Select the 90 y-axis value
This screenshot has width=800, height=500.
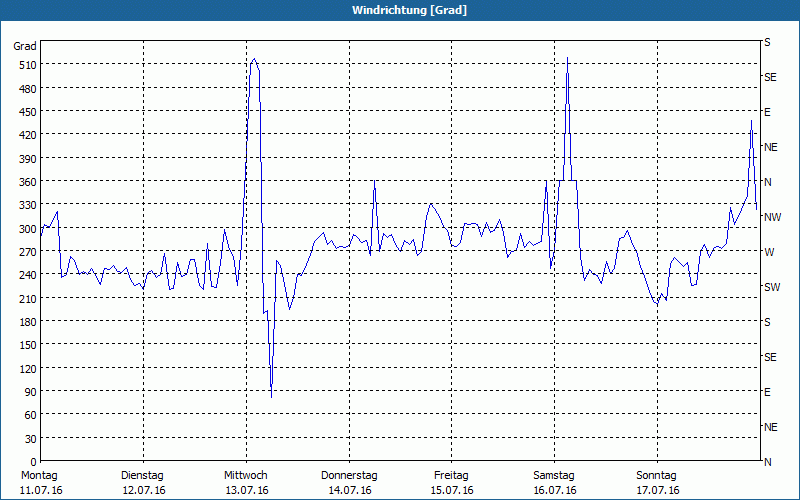click(31, 392)
